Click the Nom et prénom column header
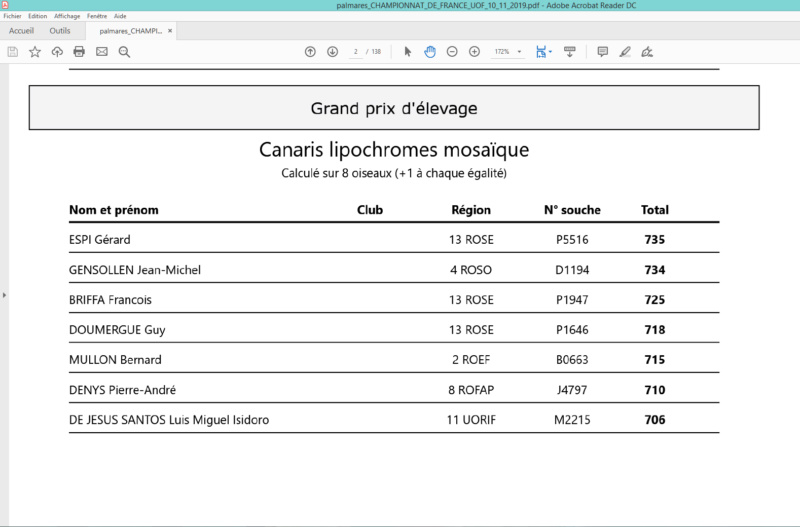Image resolution: width=800 pixels, height=527 pixels. click(x=114, y=210)
